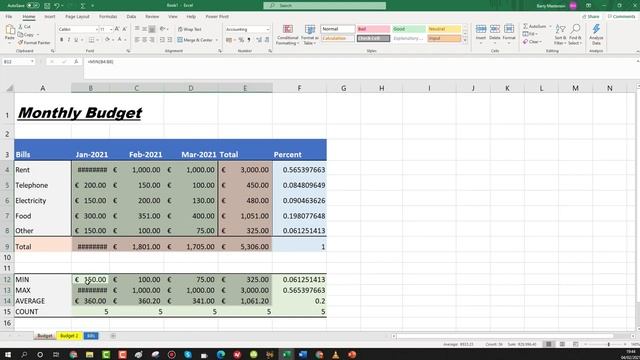Click the Save icon in title bar
Image resolution: width=640 pixels, height=360 pixels.
click(47, 6)
